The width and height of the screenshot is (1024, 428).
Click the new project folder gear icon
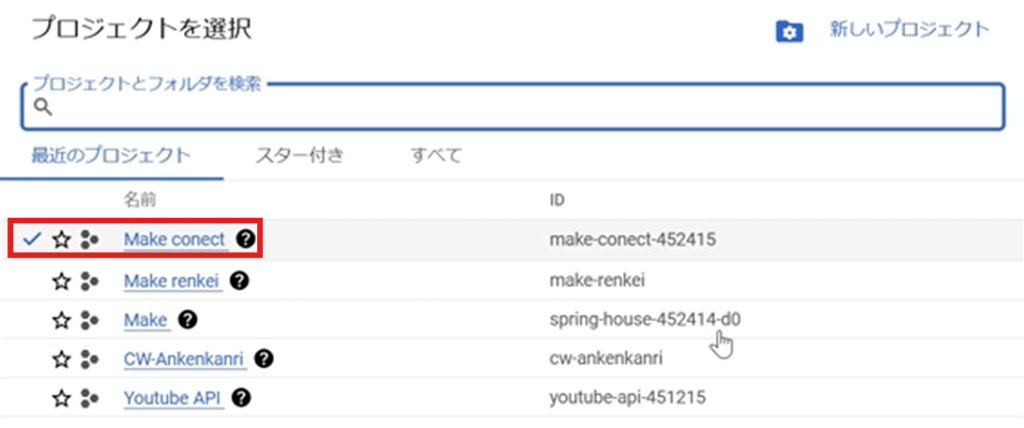click(x=790, y=32)
